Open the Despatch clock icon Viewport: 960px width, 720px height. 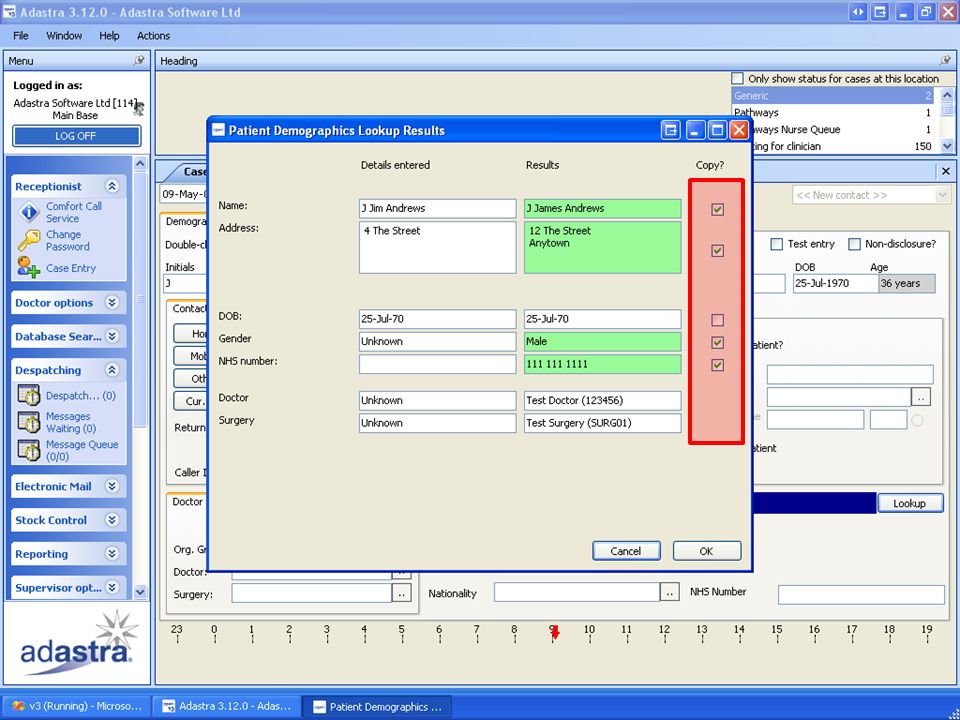tap(28, 396)
